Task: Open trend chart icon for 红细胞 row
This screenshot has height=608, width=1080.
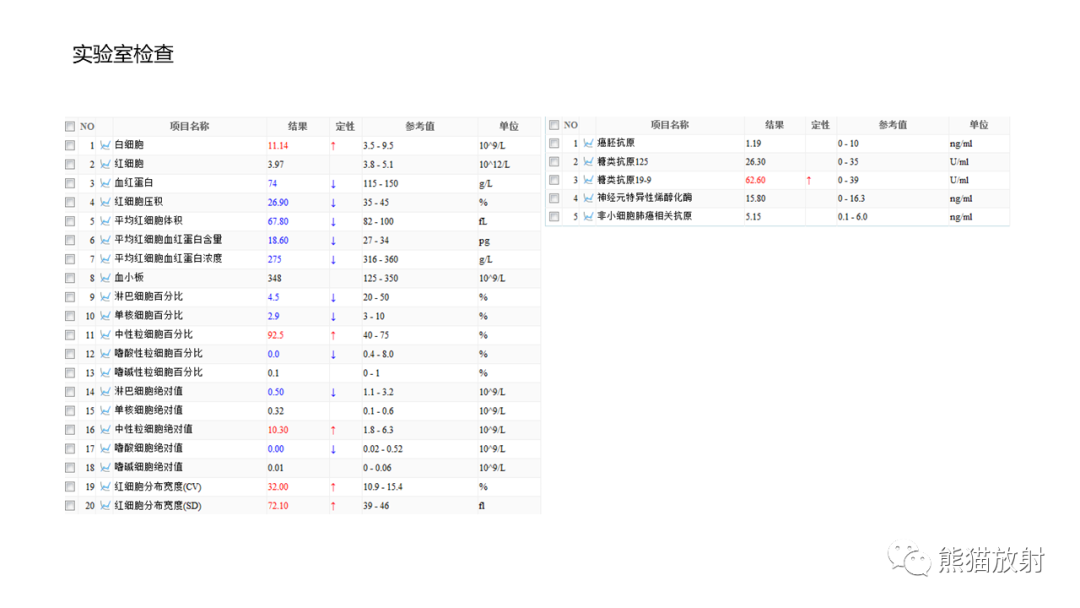Action: pos(105,164)
